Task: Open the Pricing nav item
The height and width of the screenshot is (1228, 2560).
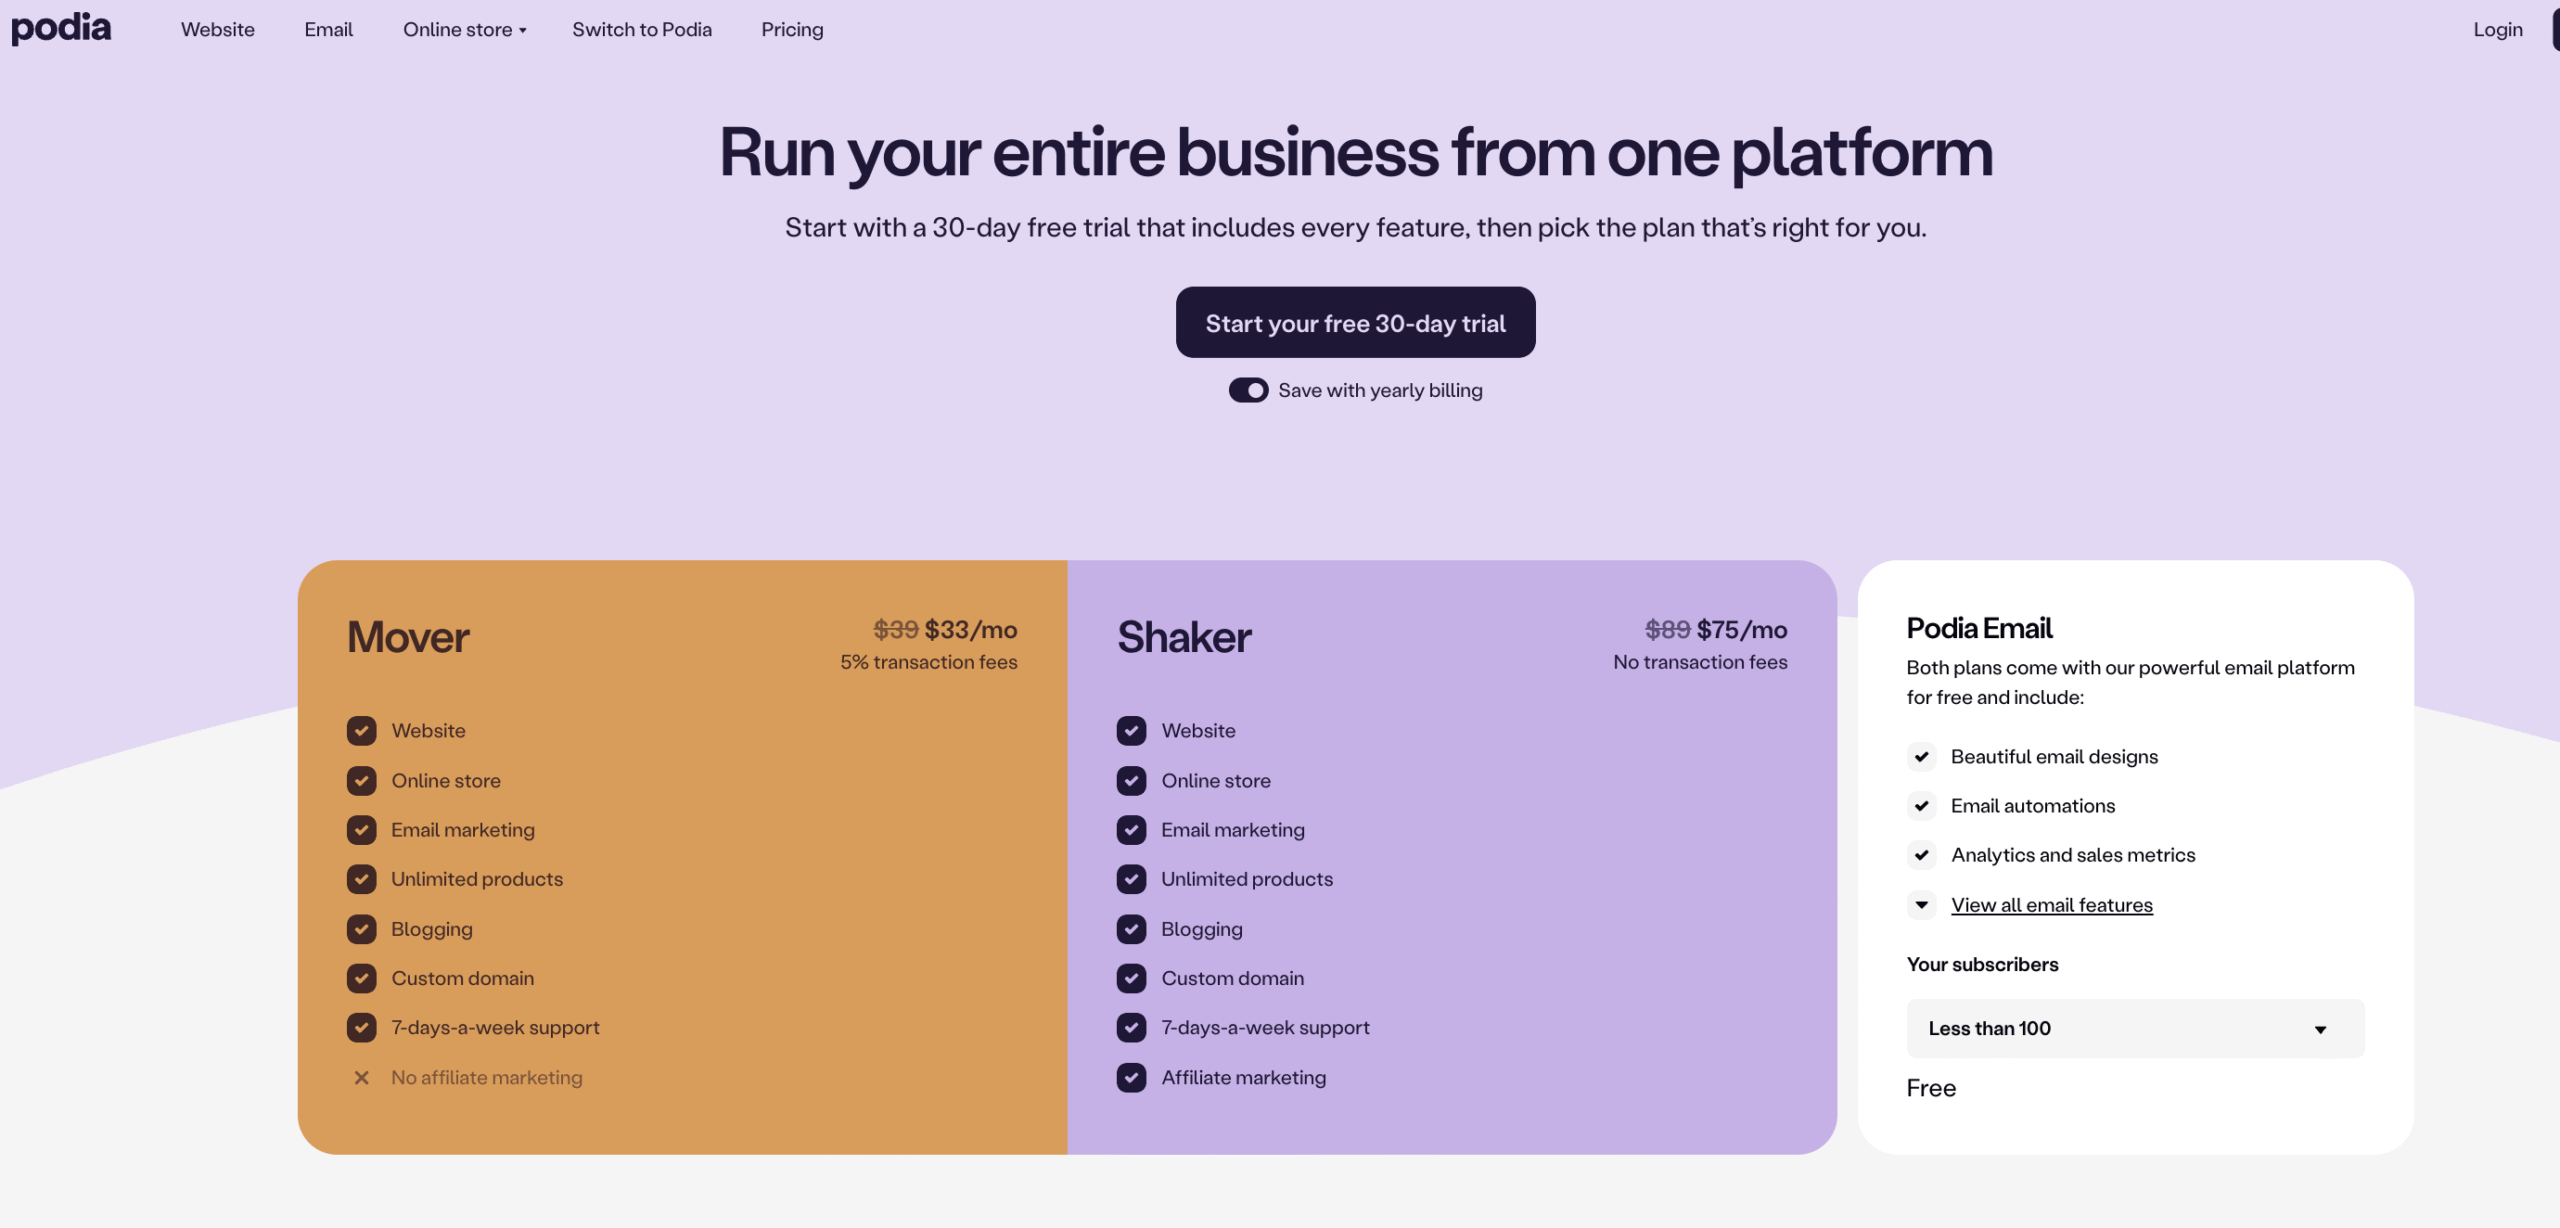Action: click(792, 30)
